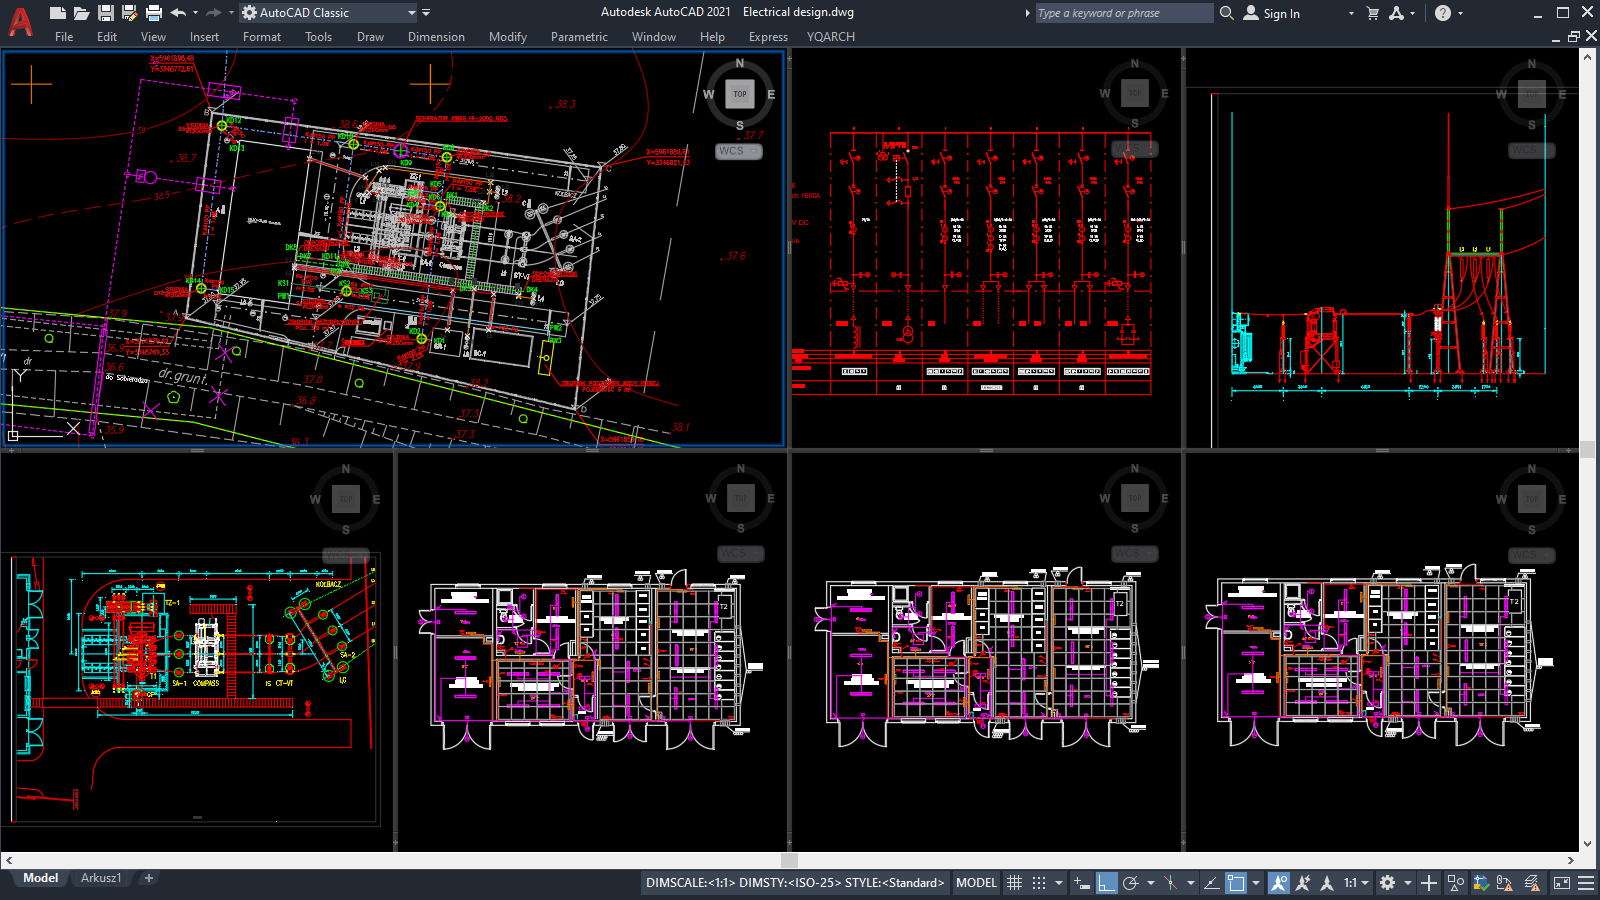Viewport: 1600px width, 900px height.
Task: Click the MODEL button in the status bar
Action: click(975, 883)
